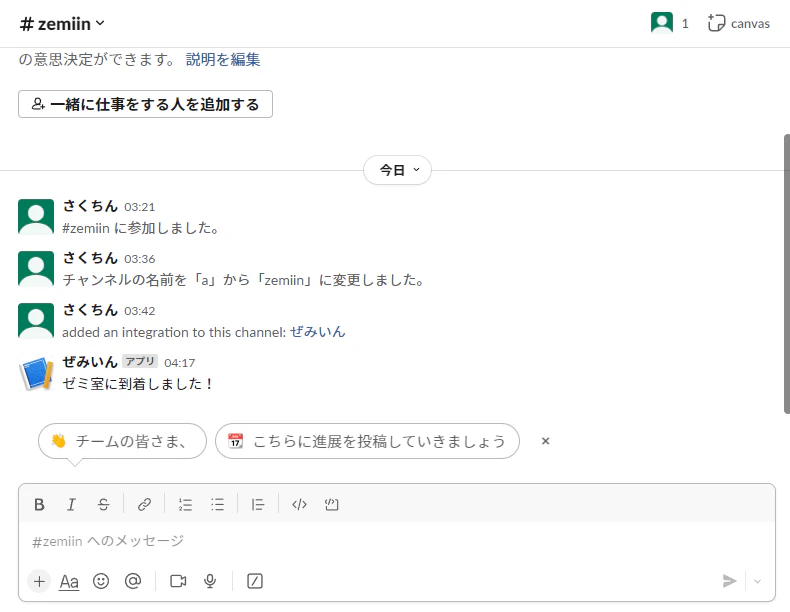This screenshot has width=790, height=612.
Task: Click さくちん avatar on 03:42 message
Action: click(x=36, y=321)
